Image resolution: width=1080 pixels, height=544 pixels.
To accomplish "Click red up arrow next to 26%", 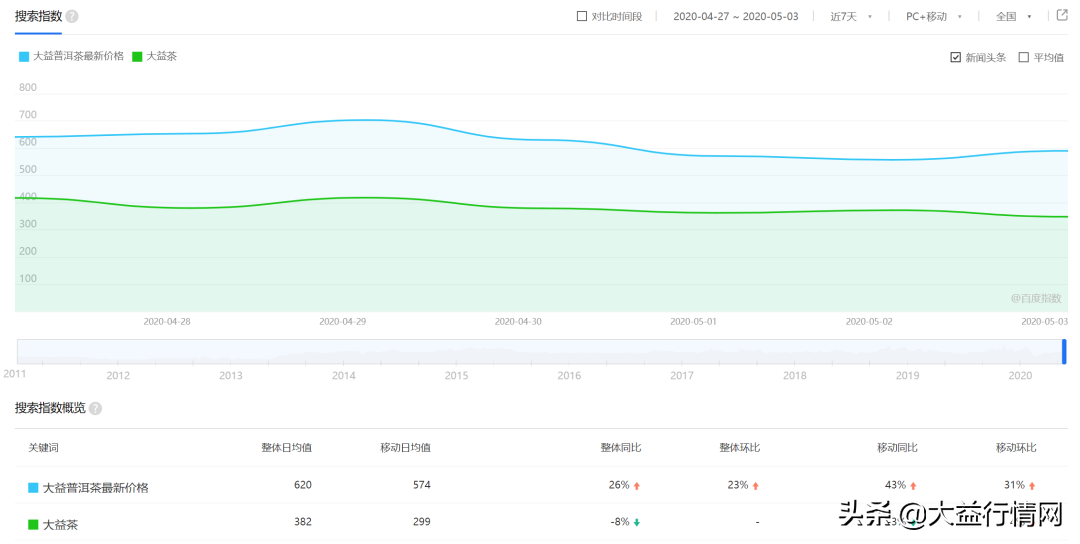I will [x=636, y=486].
